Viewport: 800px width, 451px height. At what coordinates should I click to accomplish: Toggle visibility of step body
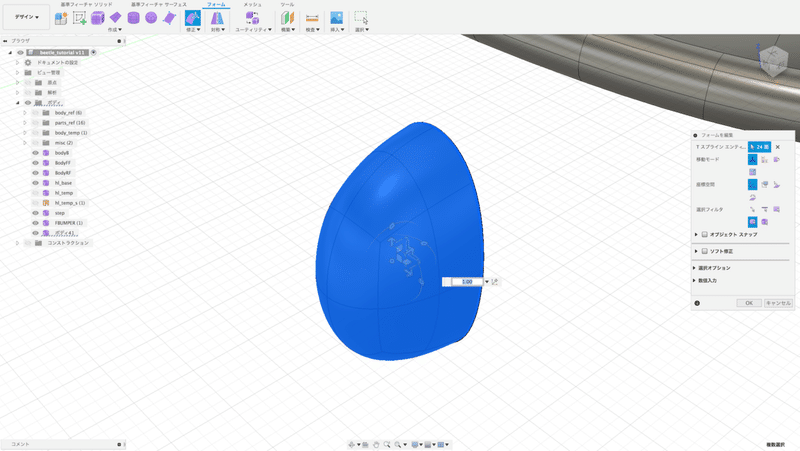[35, 213]
